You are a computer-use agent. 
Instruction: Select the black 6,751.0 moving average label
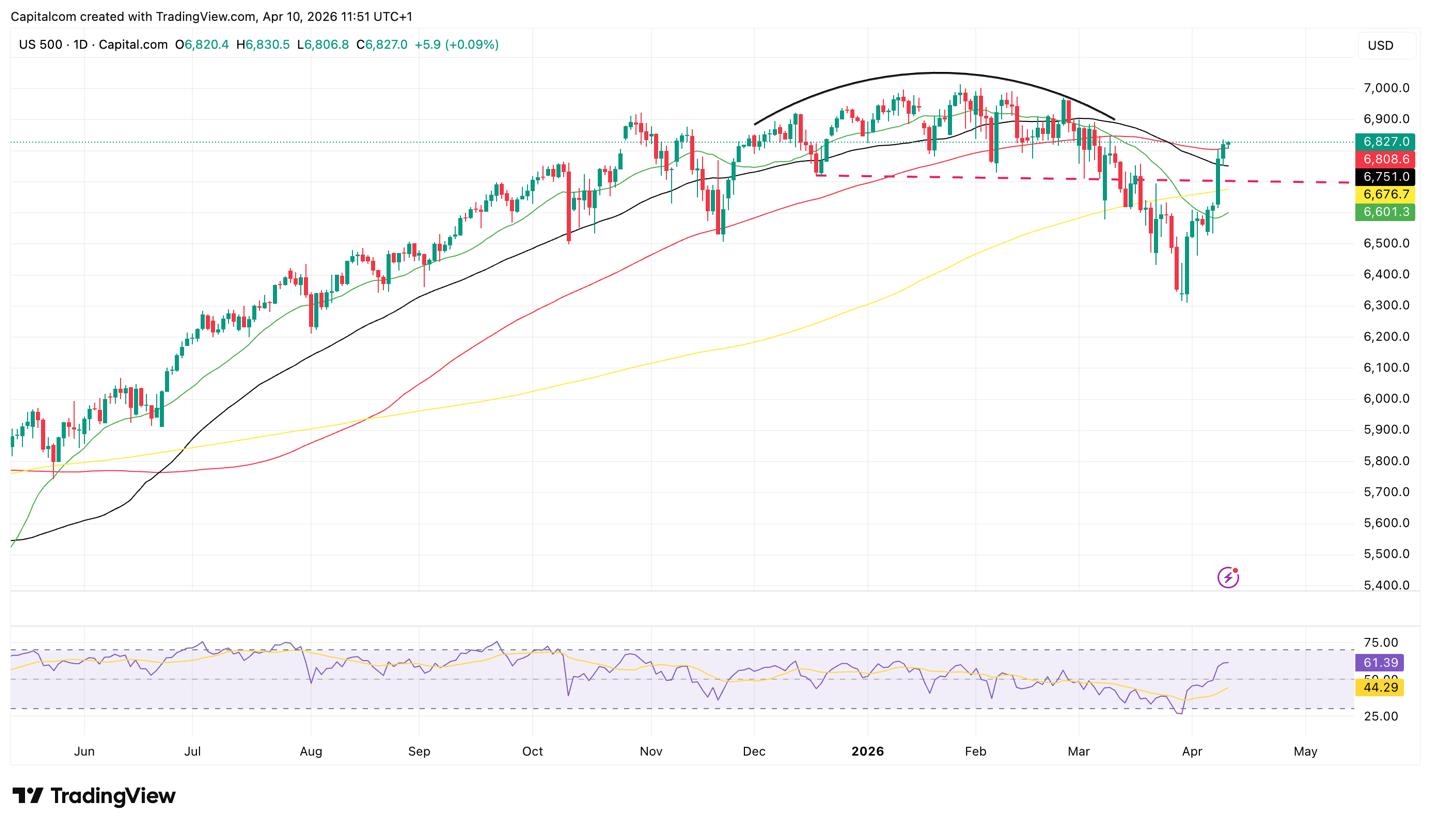pyautogui.click(x=1385, y=177)
